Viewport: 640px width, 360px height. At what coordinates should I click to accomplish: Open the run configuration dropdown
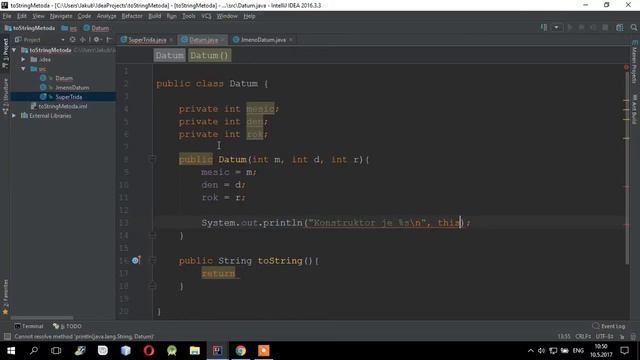[556, 27]
